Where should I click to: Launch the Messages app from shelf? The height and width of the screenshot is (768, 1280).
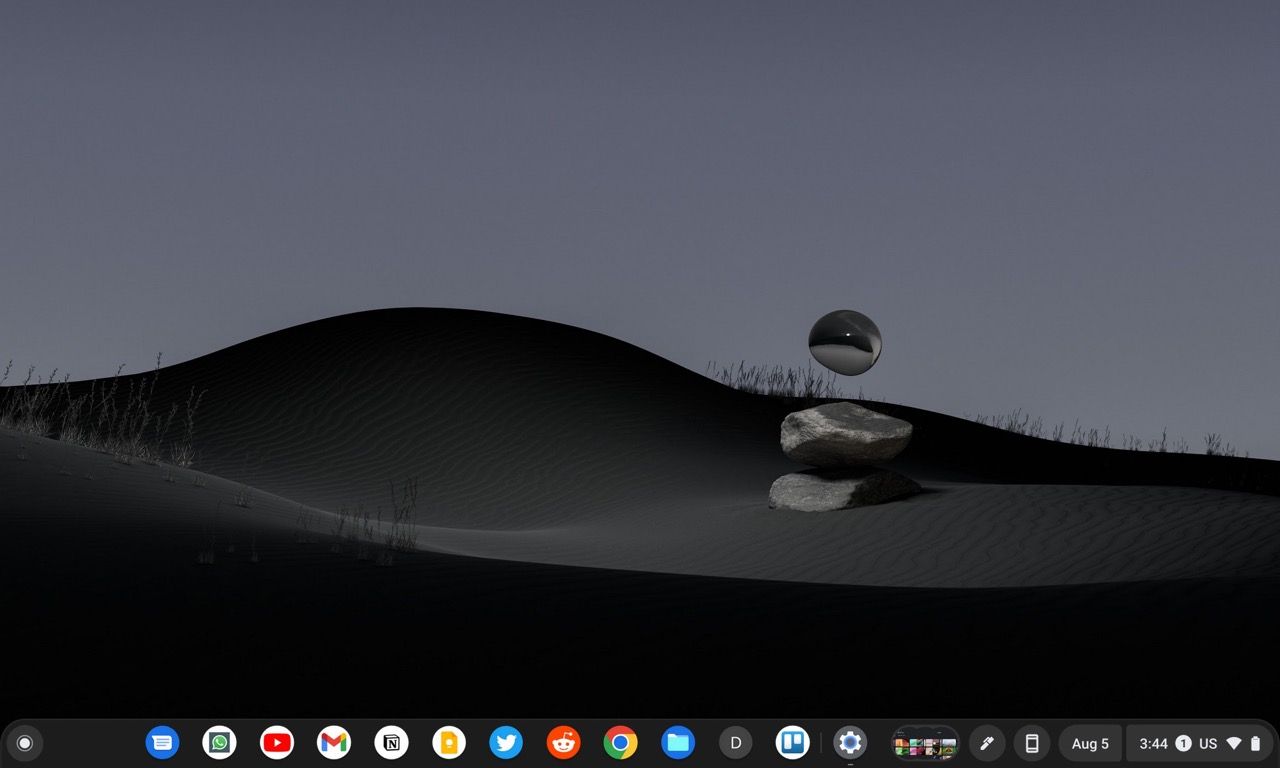tap(162, 743)
